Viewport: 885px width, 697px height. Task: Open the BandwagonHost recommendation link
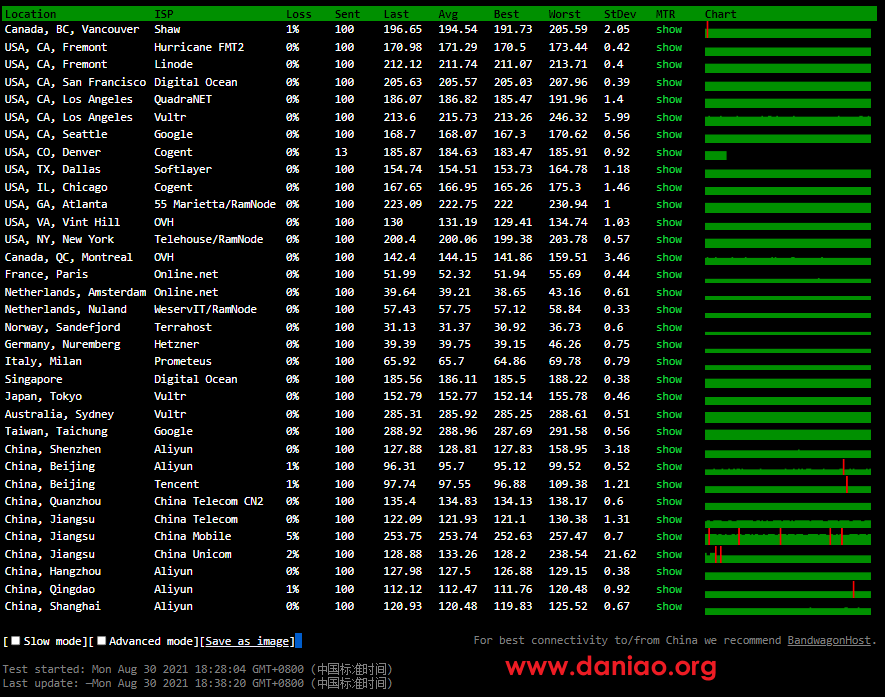coord(829,640)
